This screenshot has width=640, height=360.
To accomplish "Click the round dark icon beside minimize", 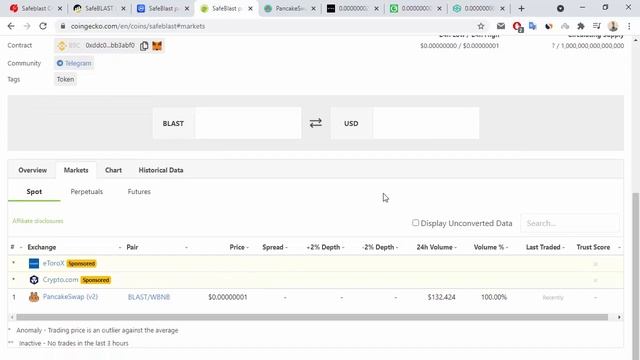I will 560,8.
